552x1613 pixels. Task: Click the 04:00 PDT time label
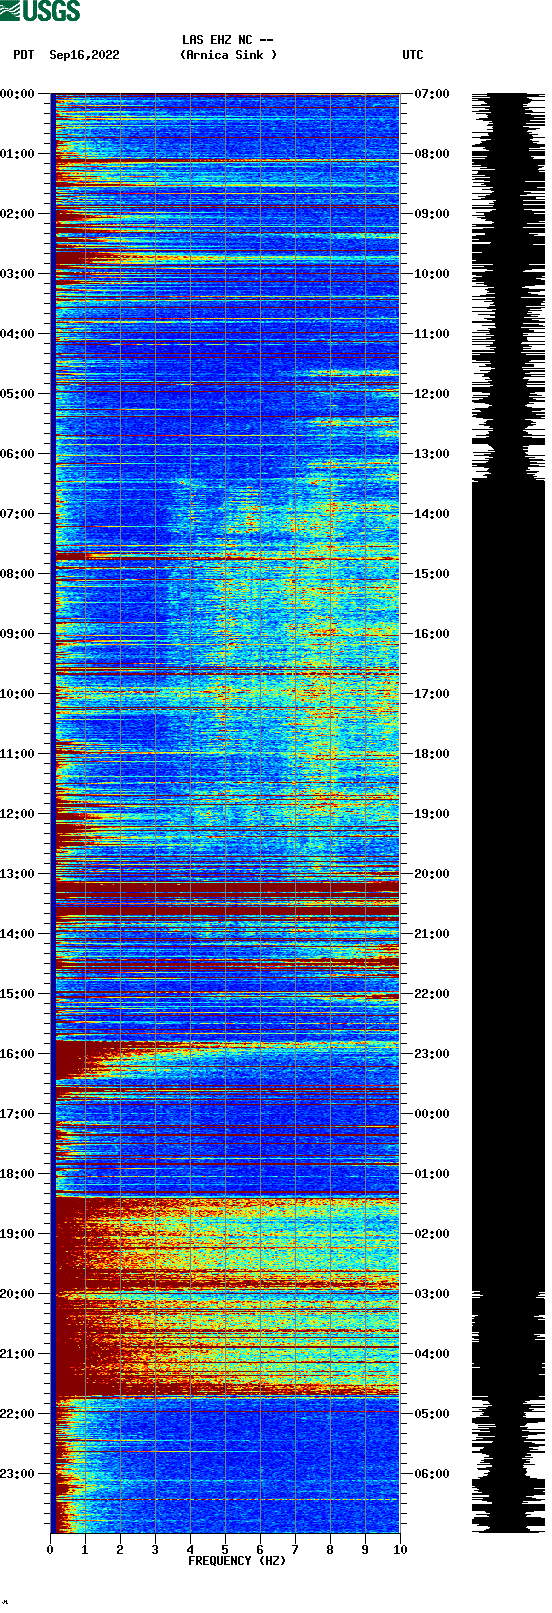click(17, 334)
